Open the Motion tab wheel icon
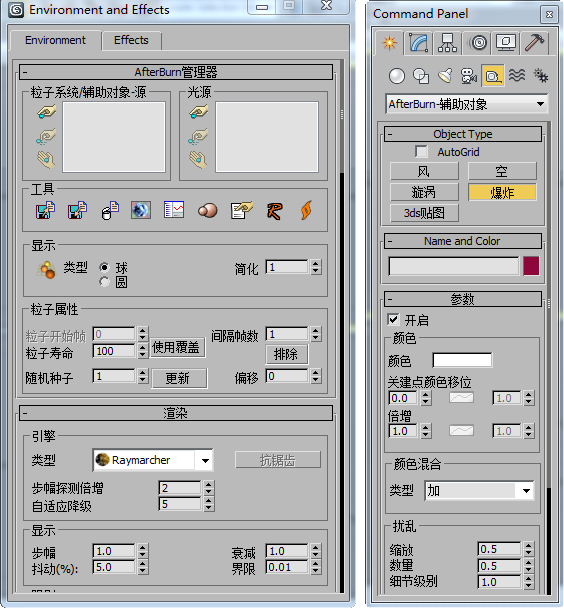 point(479,43)
